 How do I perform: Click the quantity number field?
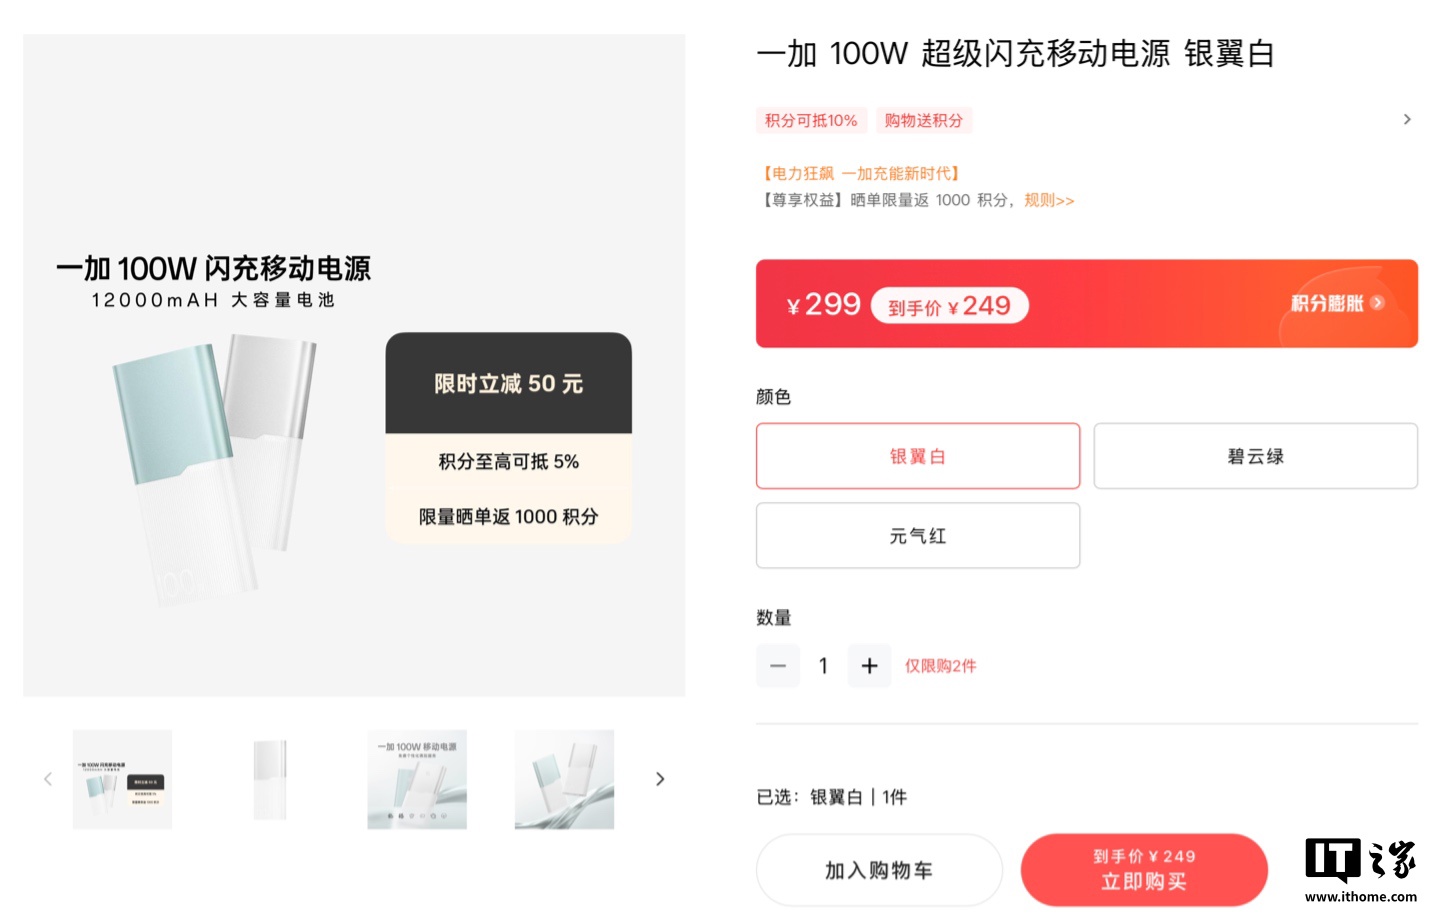tap(823, 666)
